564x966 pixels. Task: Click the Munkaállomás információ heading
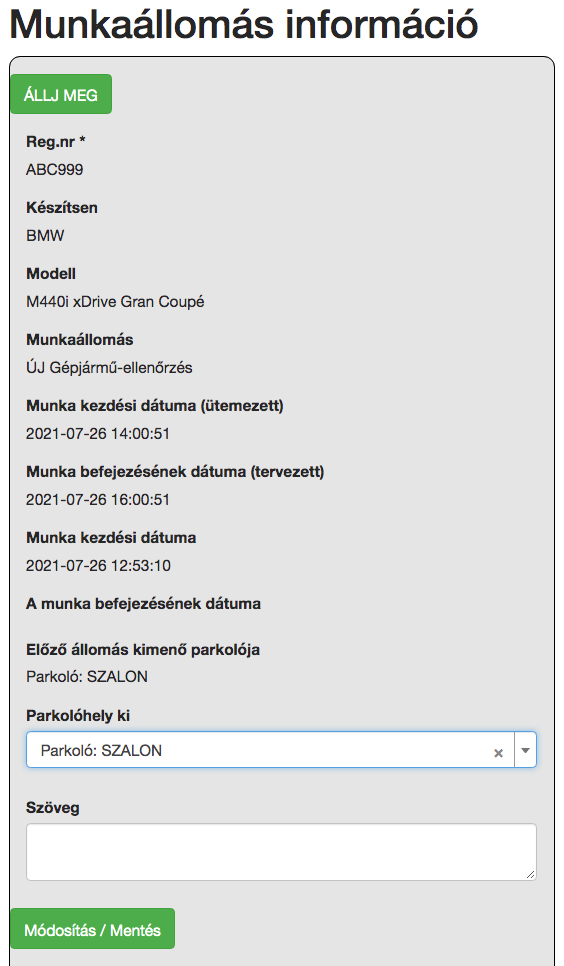pyautogui.click(x=243, y=25)
